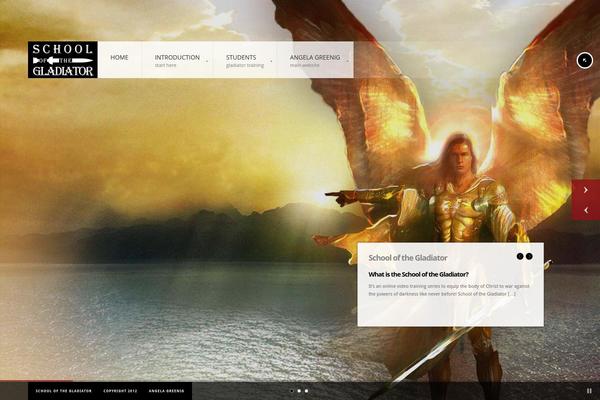Click the circular fullscreen toggle icon
This screenshot has width=600, height=400.
click(x=584, y=60)
